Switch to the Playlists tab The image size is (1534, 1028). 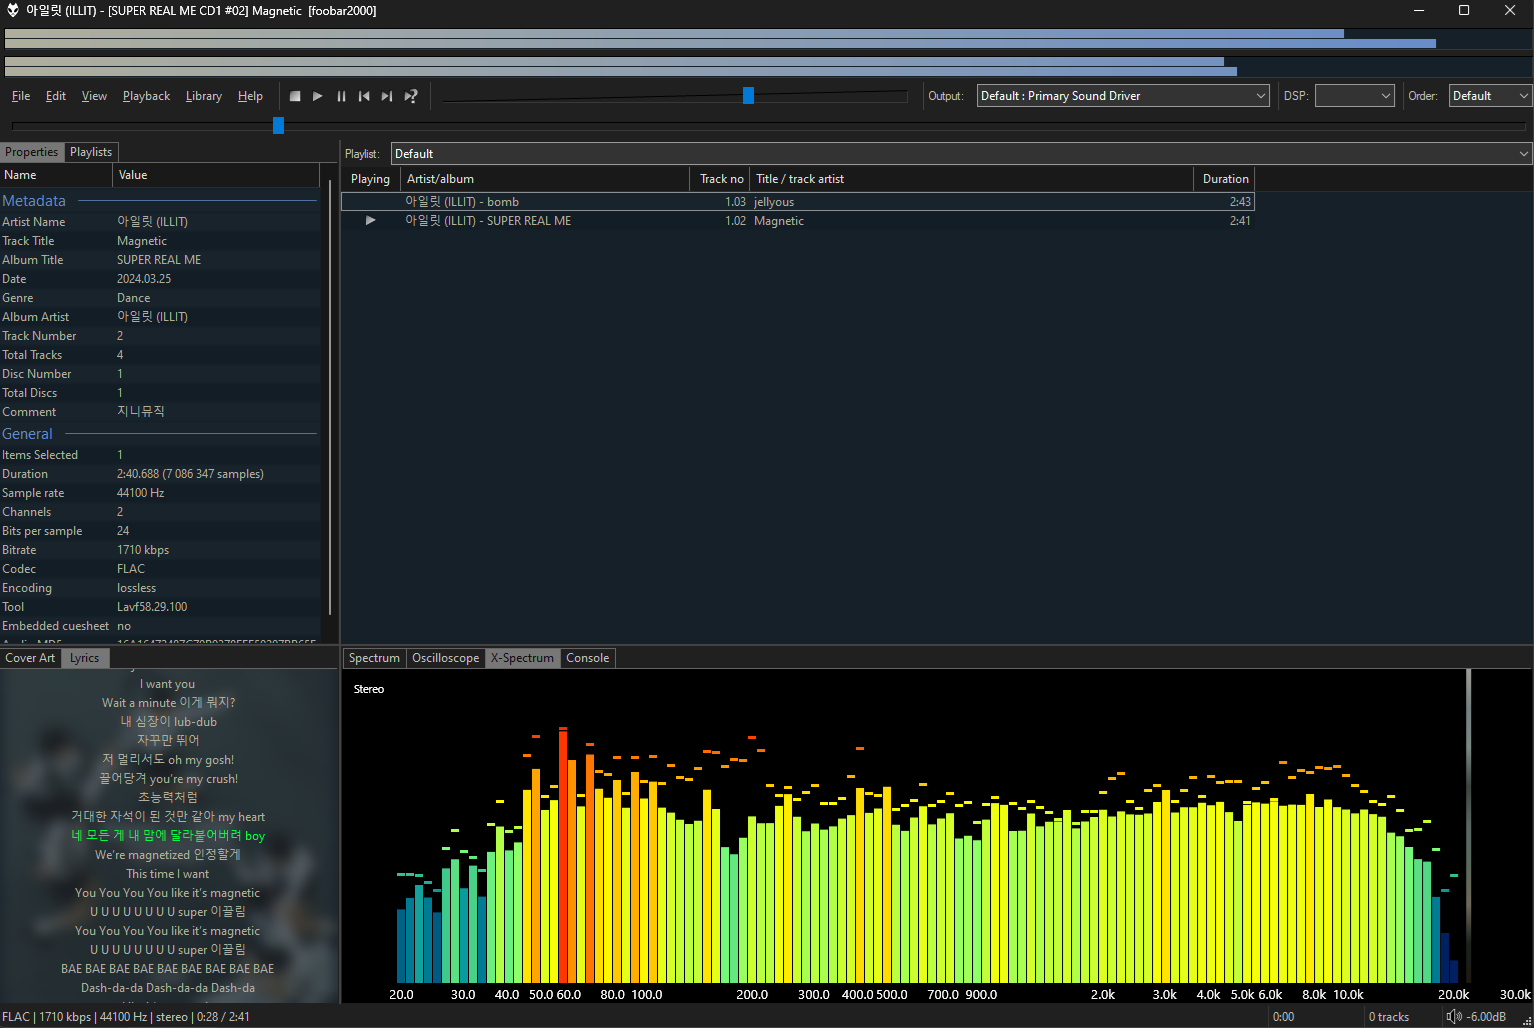coord(91,152)
